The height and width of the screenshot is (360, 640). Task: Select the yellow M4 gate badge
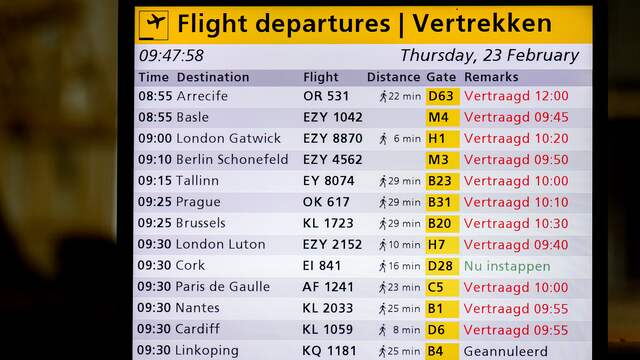(x=442, y=118)
